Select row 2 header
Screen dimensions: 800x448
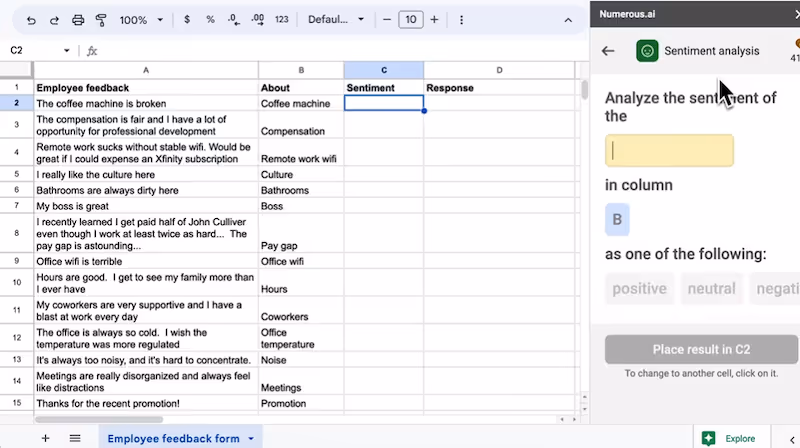coord(16,104)
